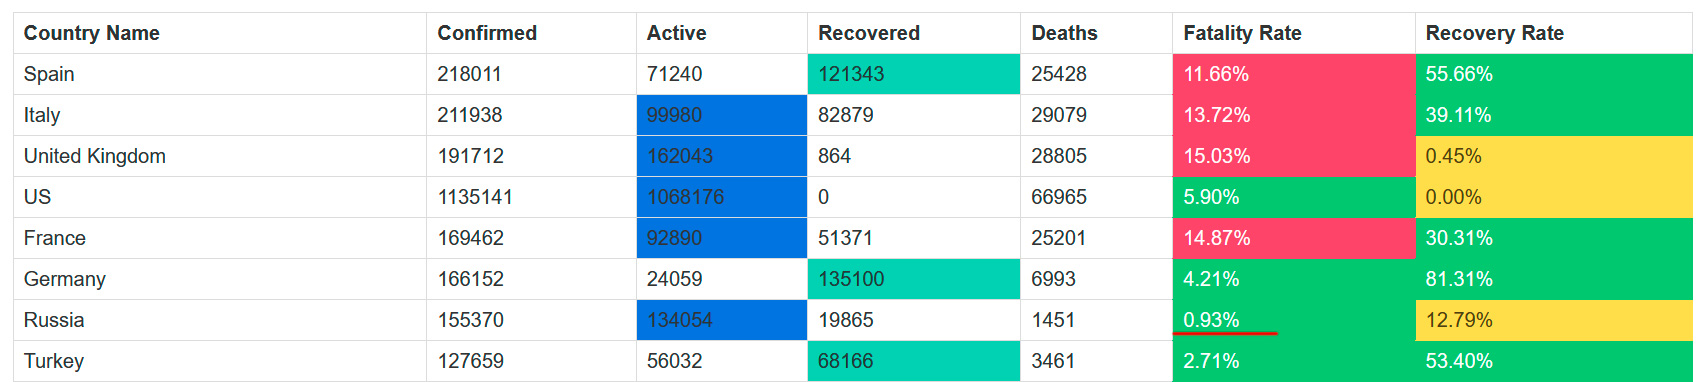Select the Fatality Rate column header
The height and width of the screenshot is (382, 1699).
tap(1294, 33)
